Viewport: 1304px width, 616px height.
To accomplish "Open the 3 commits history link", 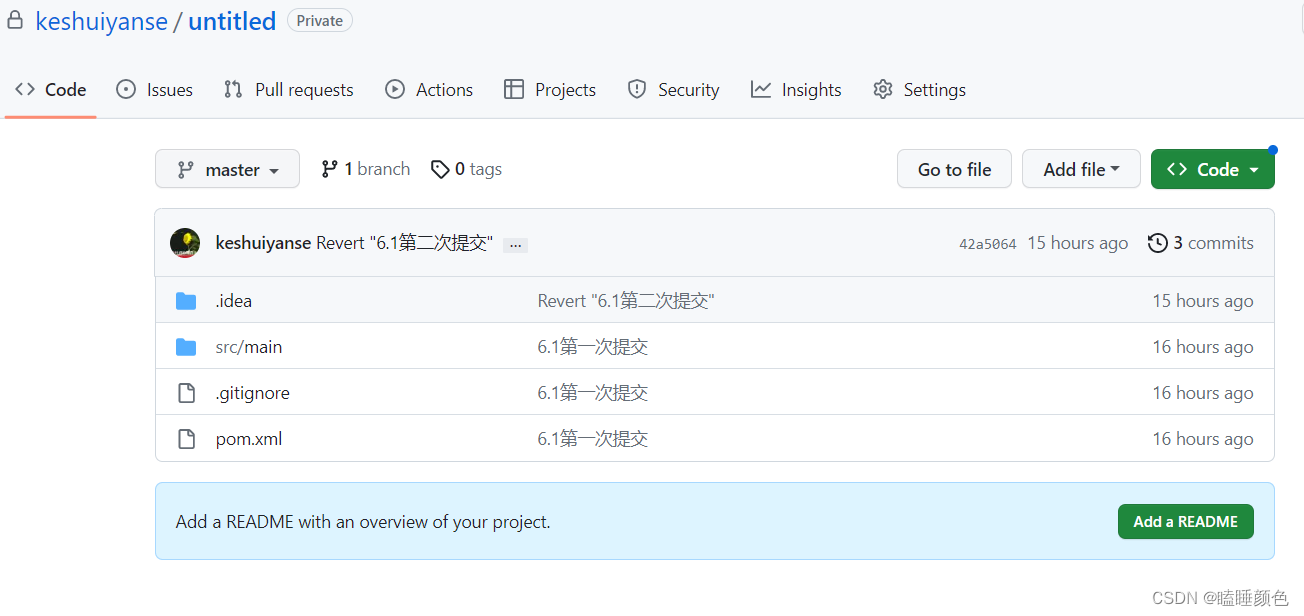I will tap(1201, 243).
